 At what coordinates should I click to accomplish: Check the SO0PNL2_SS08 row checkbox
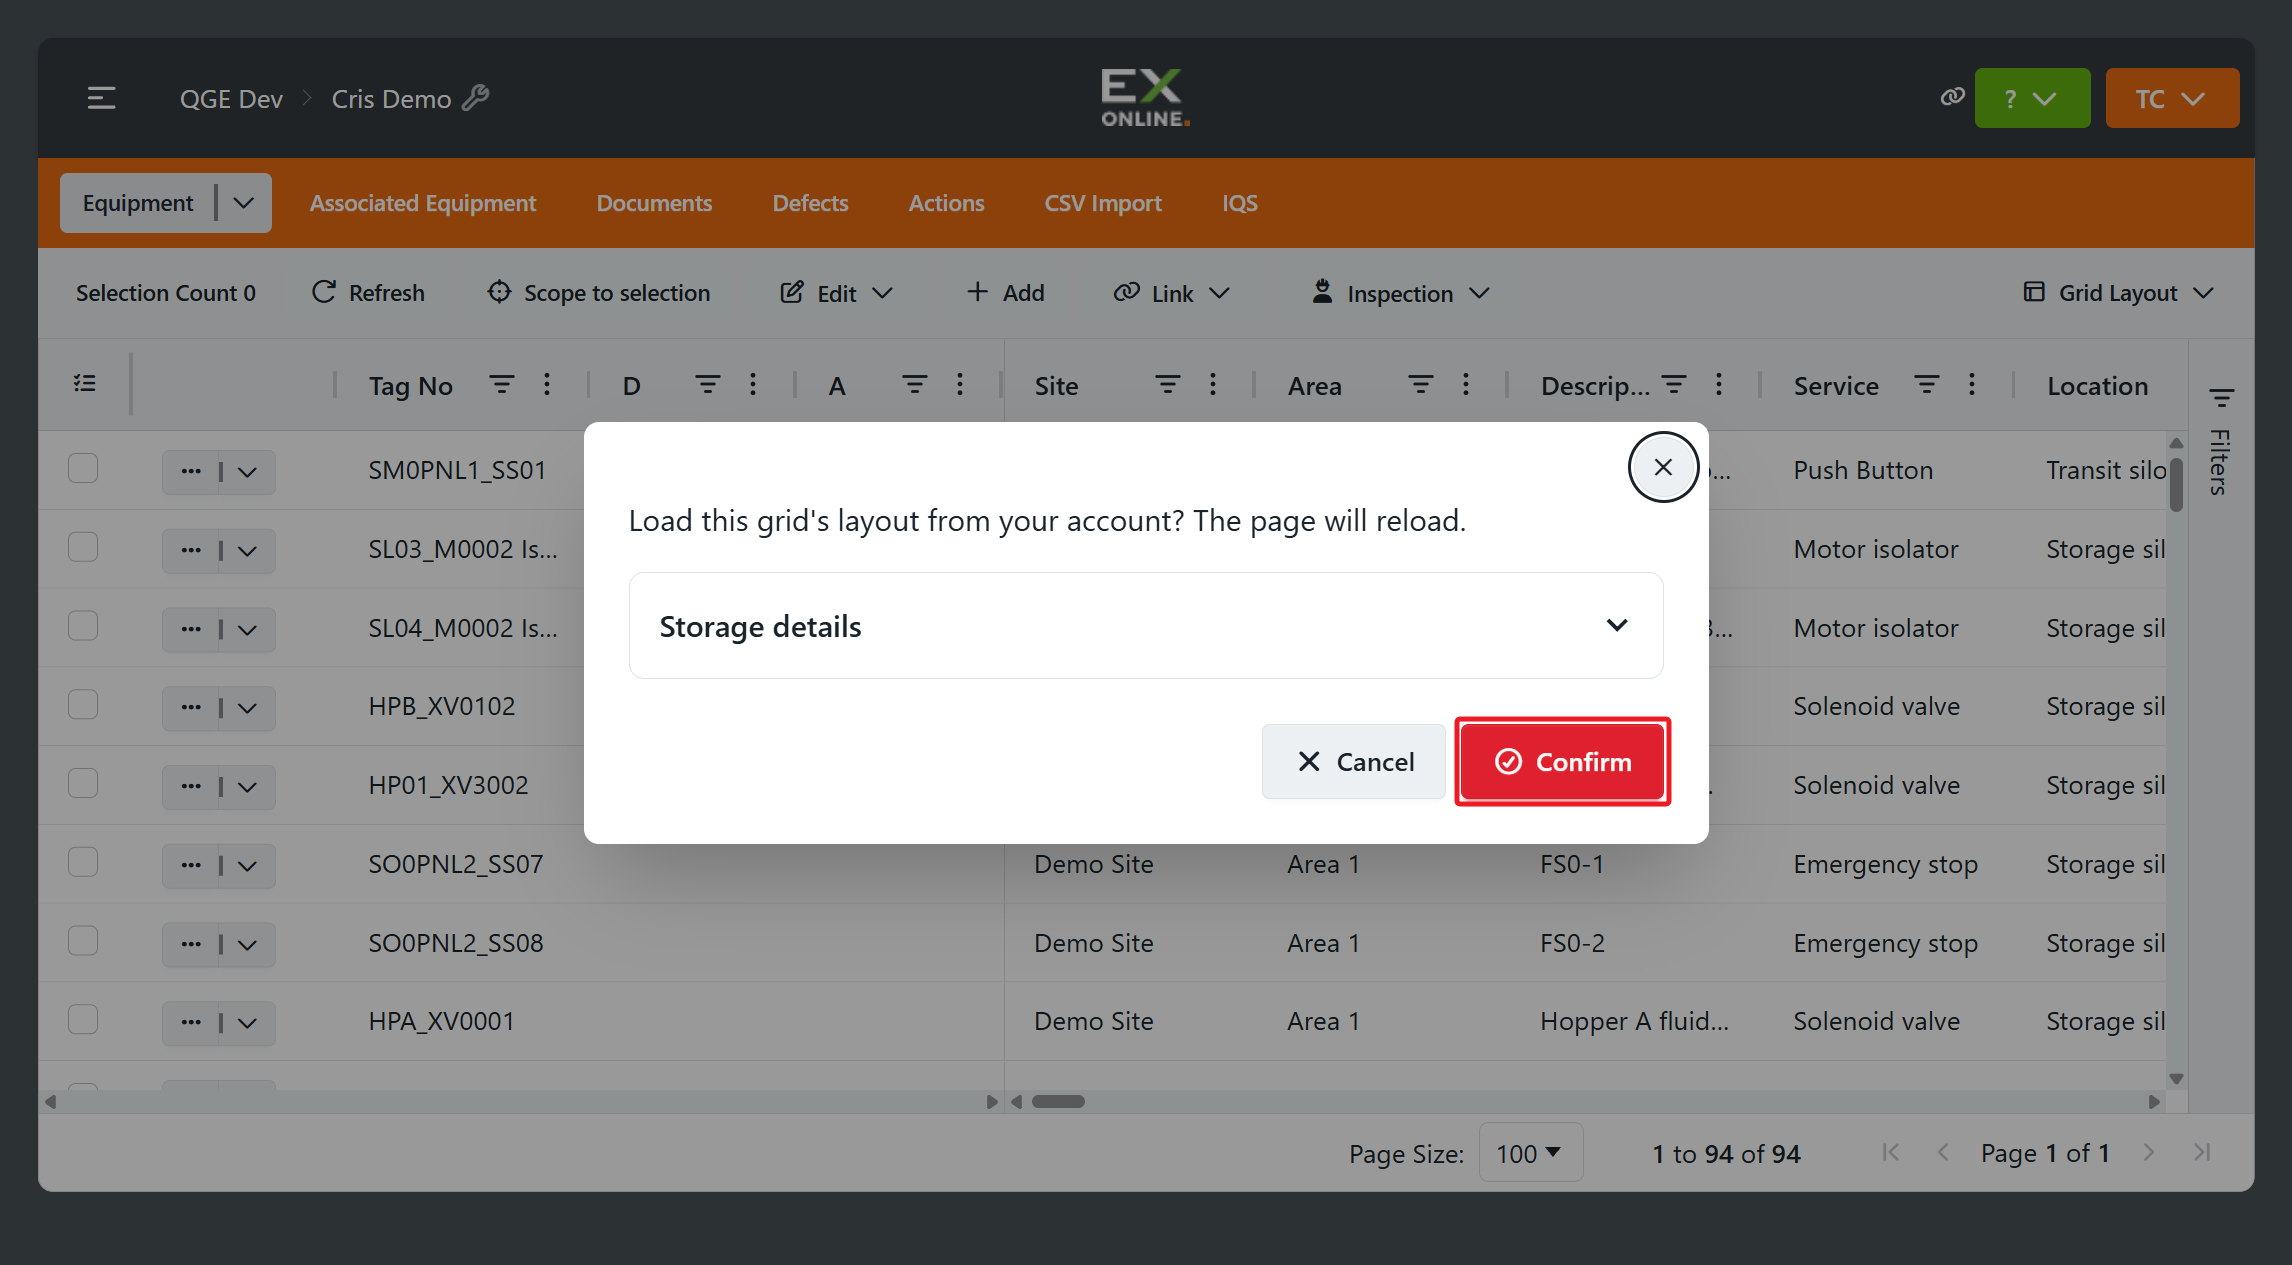[x=83, y=941]
